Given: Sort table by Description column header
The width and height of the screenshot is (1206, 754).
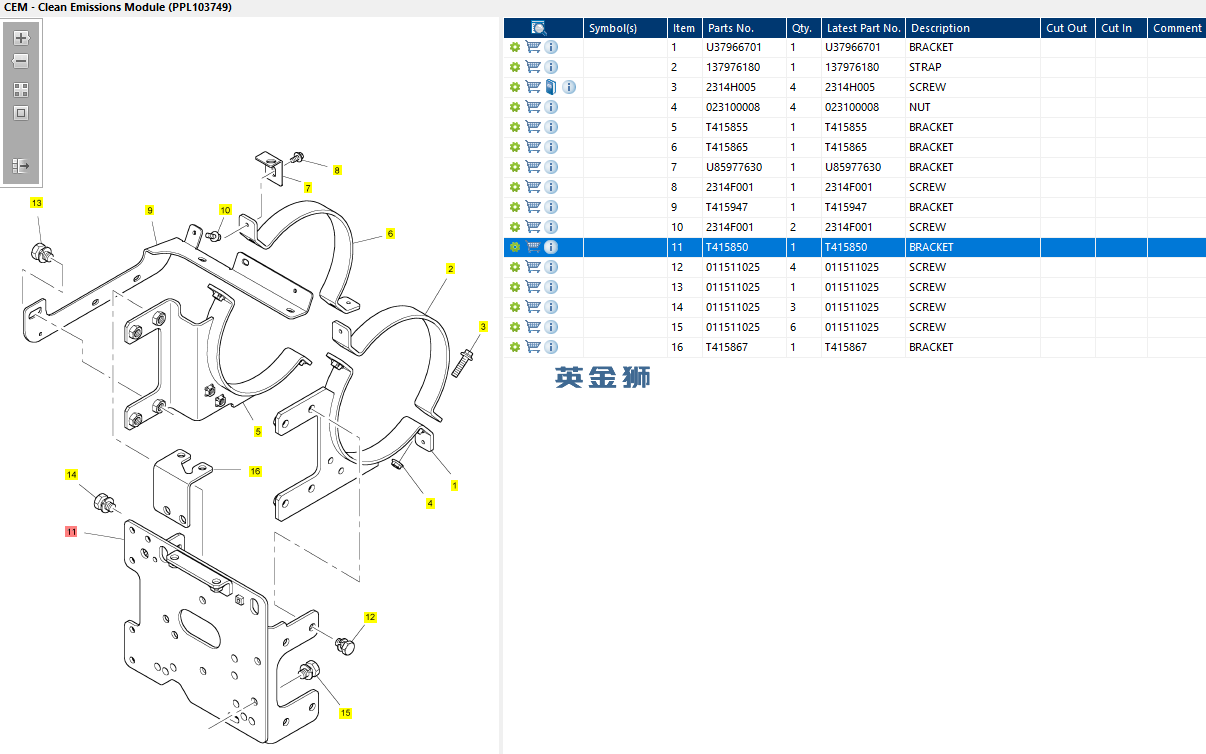Looking at the screenshot, I should coord(939,28).
